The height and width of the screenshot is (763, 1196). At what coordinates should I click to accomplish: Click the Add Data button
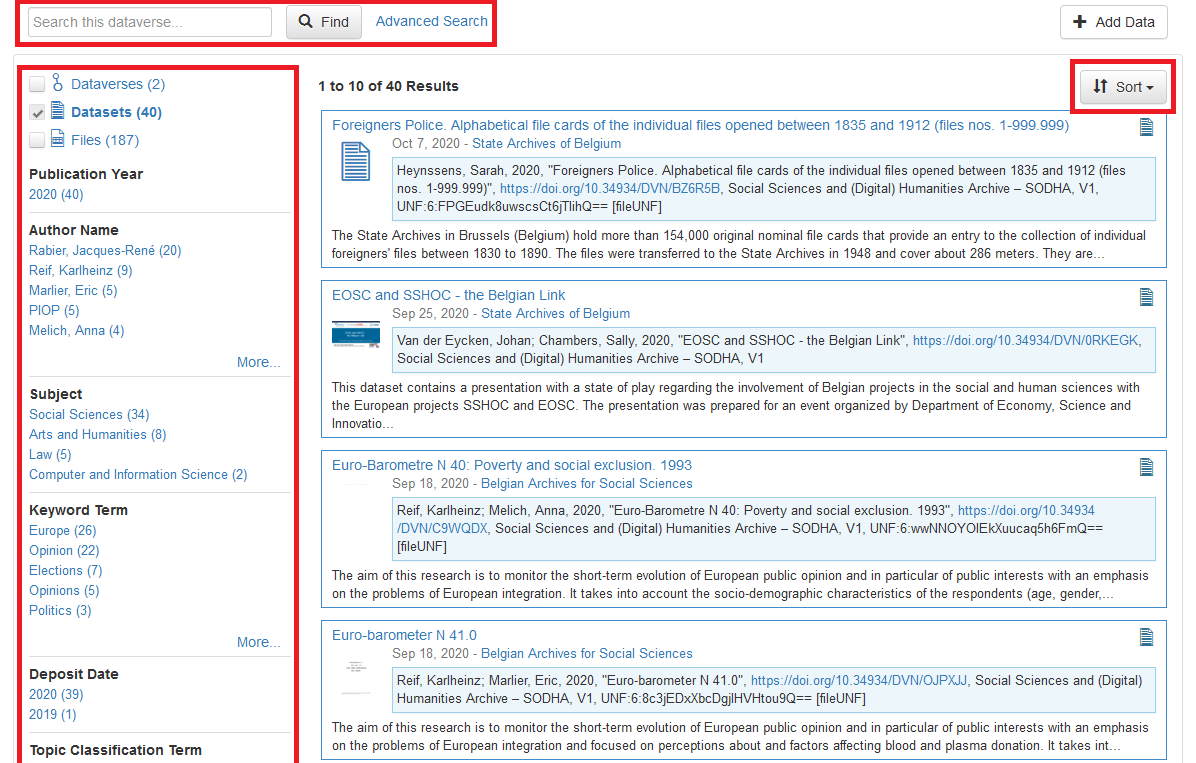click(1114, 22)
